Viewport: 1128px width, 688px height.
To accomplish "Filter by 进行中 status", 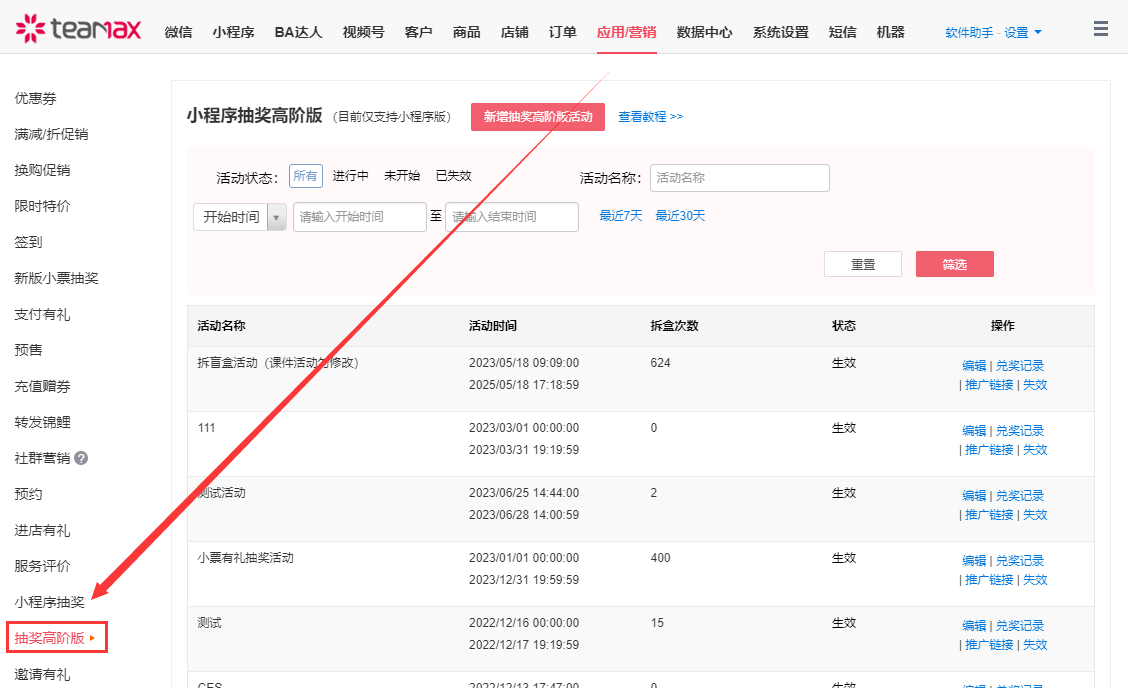I will 351,176.
